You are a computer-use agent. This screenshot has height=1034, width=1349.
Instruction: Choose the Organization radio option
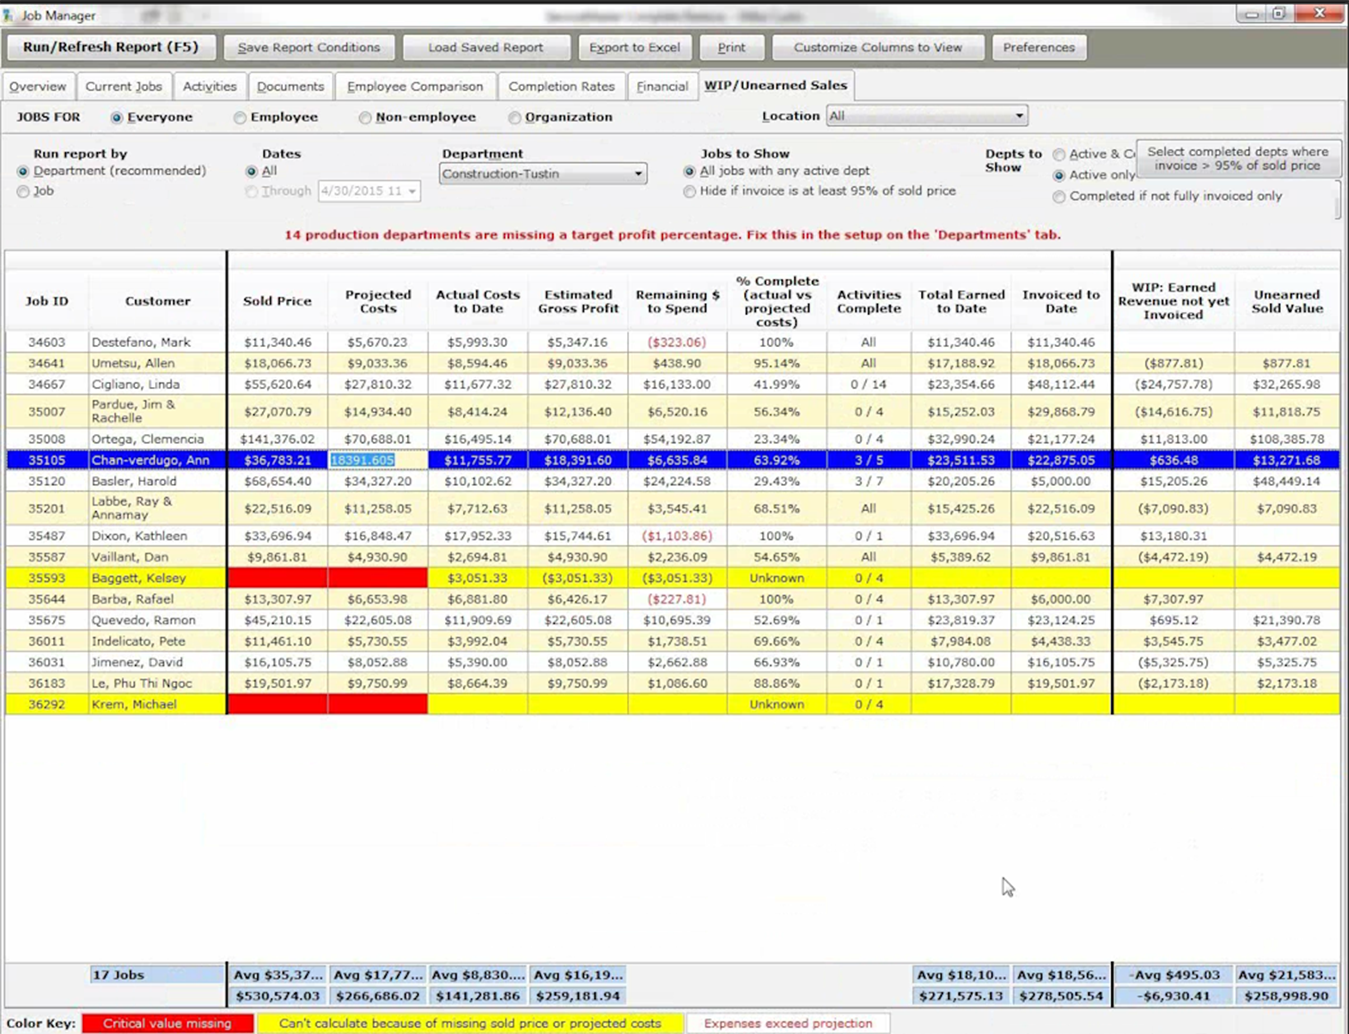[x=515, y=118]
